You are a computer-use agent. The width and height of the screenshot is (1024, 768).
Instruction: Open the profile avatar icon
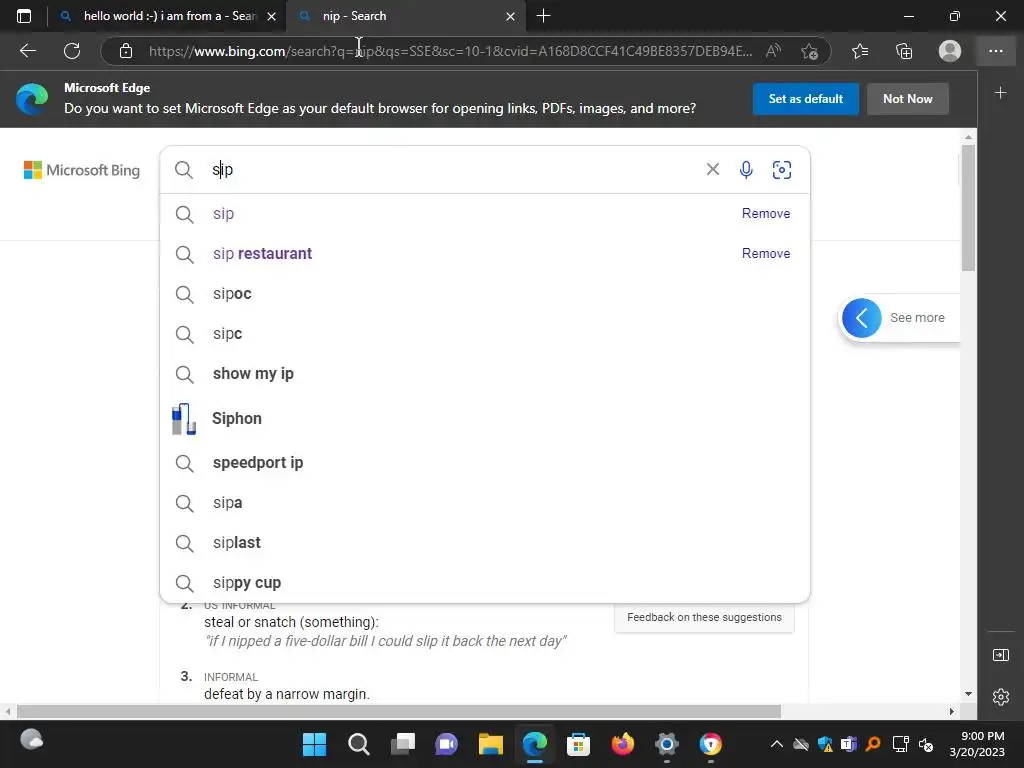click(x=950, y=51)
